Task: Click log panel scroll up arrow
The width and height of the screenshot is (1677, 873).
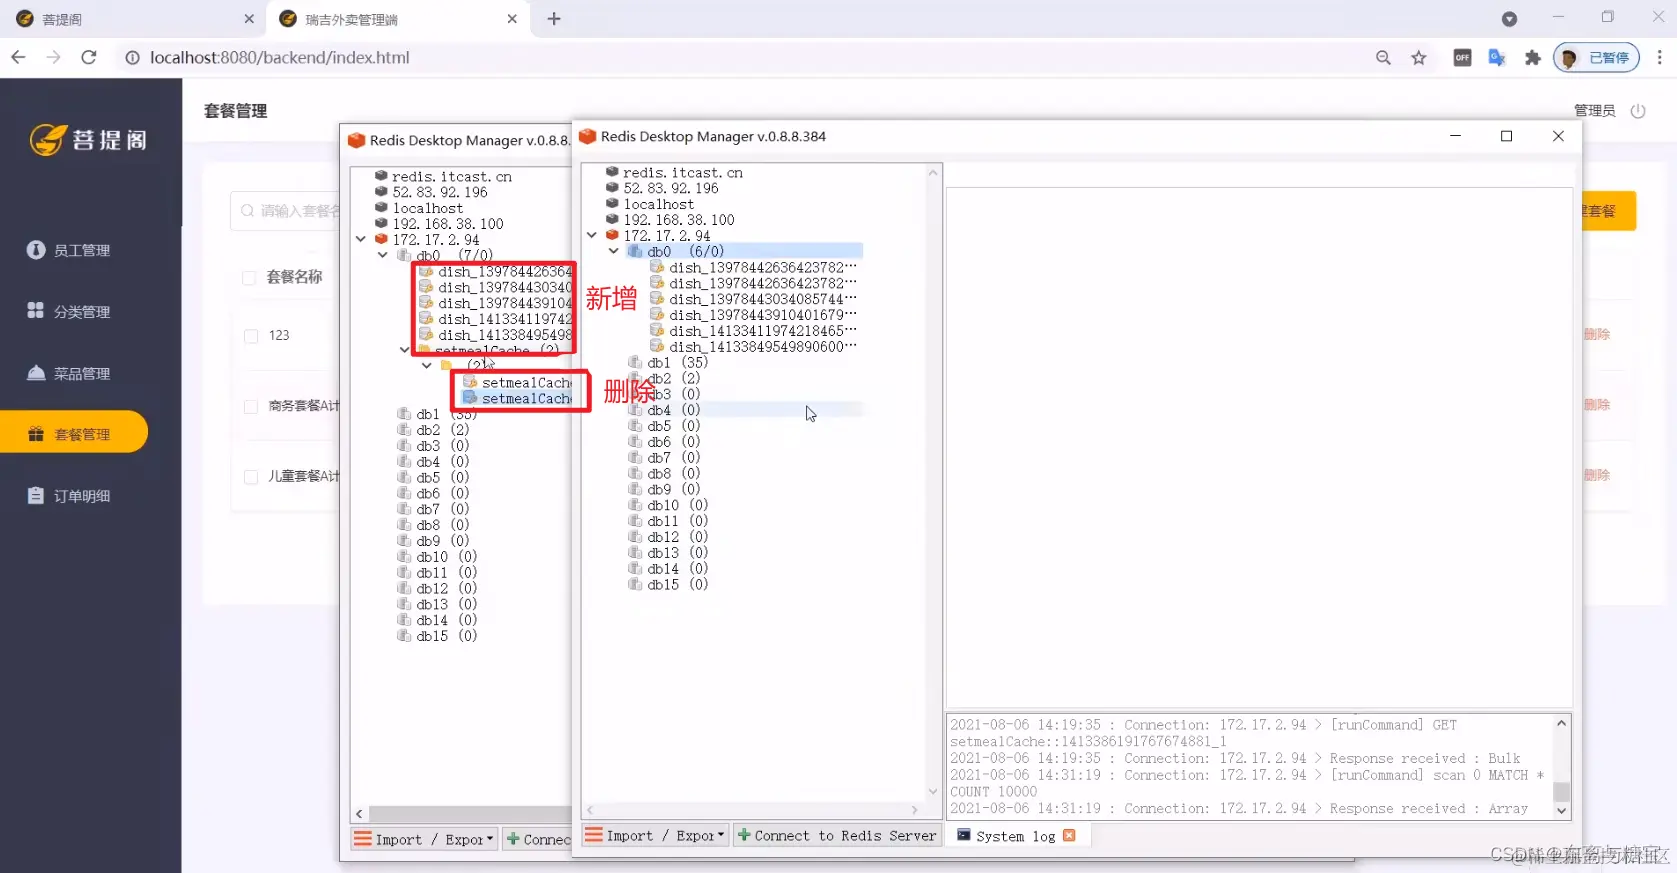Action: tap(1561, 723)
